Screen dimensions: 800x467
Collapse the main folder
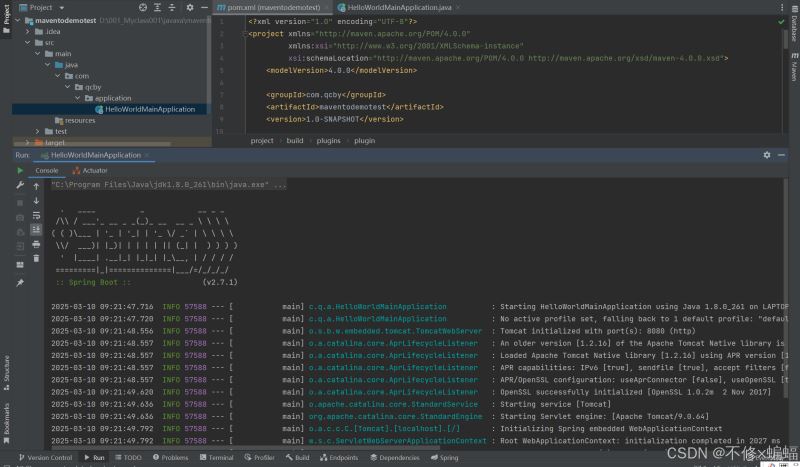[x=38, y=54]
